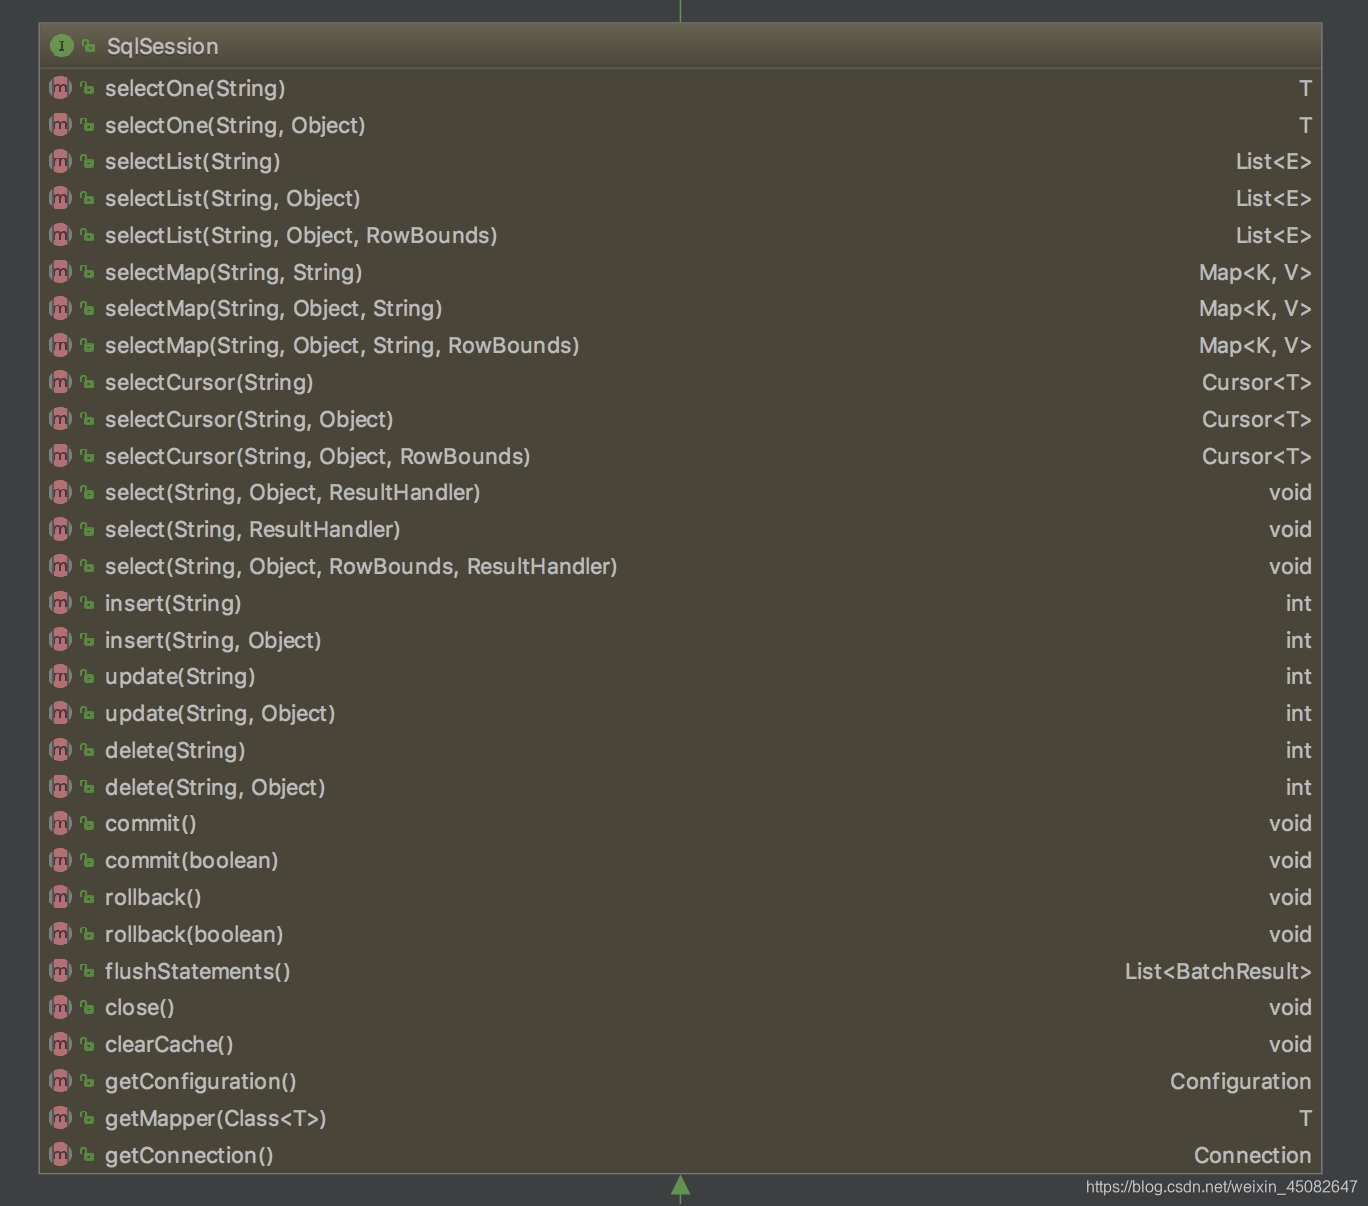
Task: Select selectMap(String, Object, String, RowBounds) method name
Action: (x=342, y=345)
